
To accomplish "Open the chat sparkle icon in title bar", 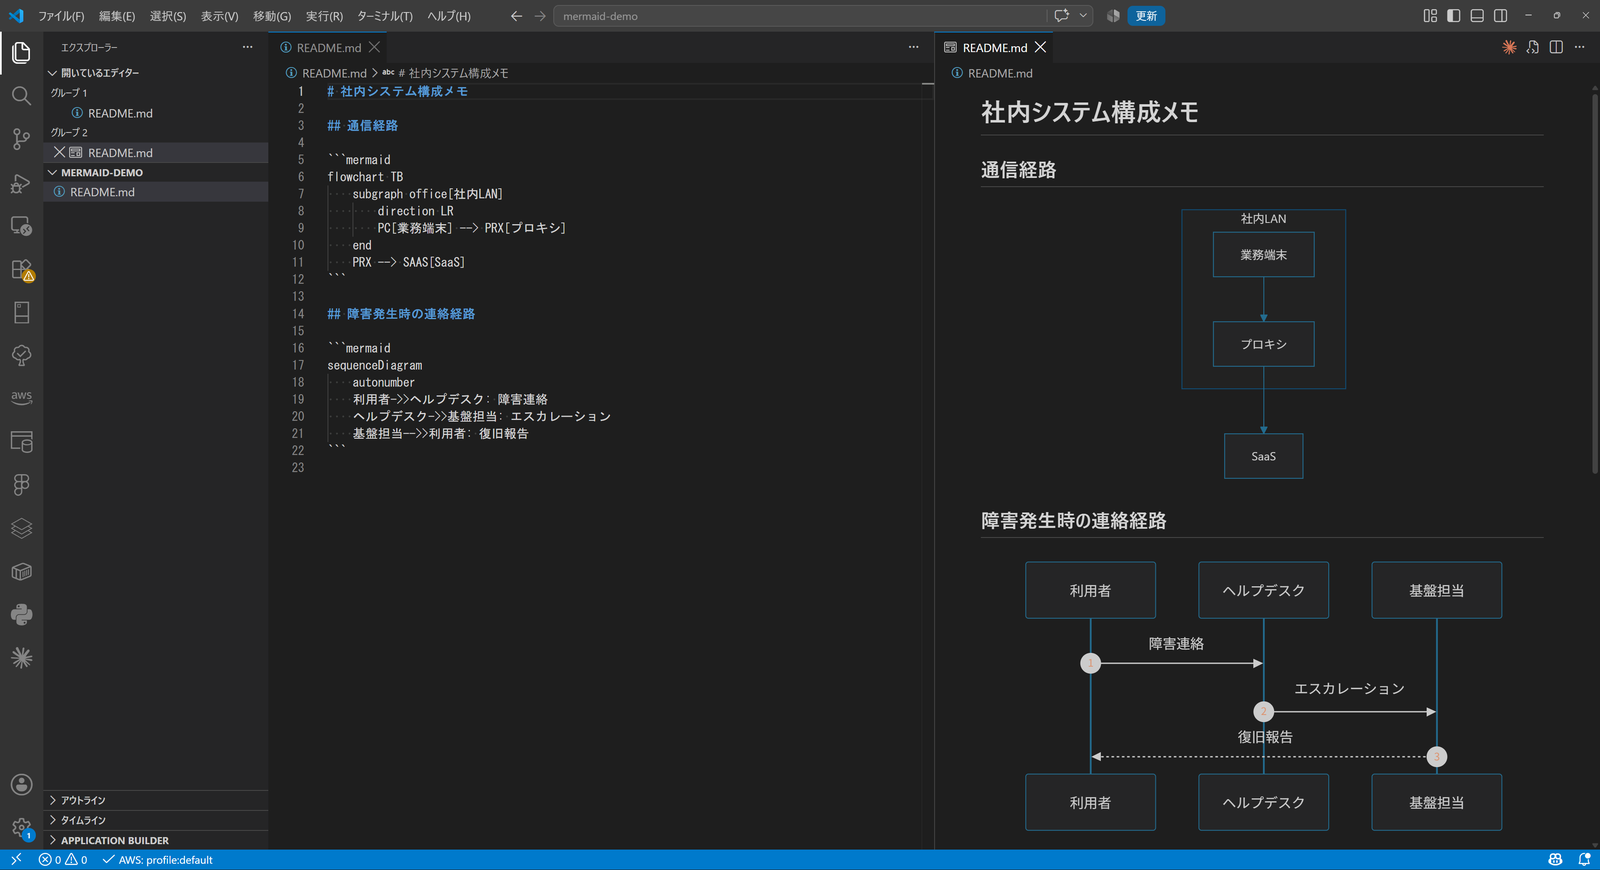I will click(1061, 16).
